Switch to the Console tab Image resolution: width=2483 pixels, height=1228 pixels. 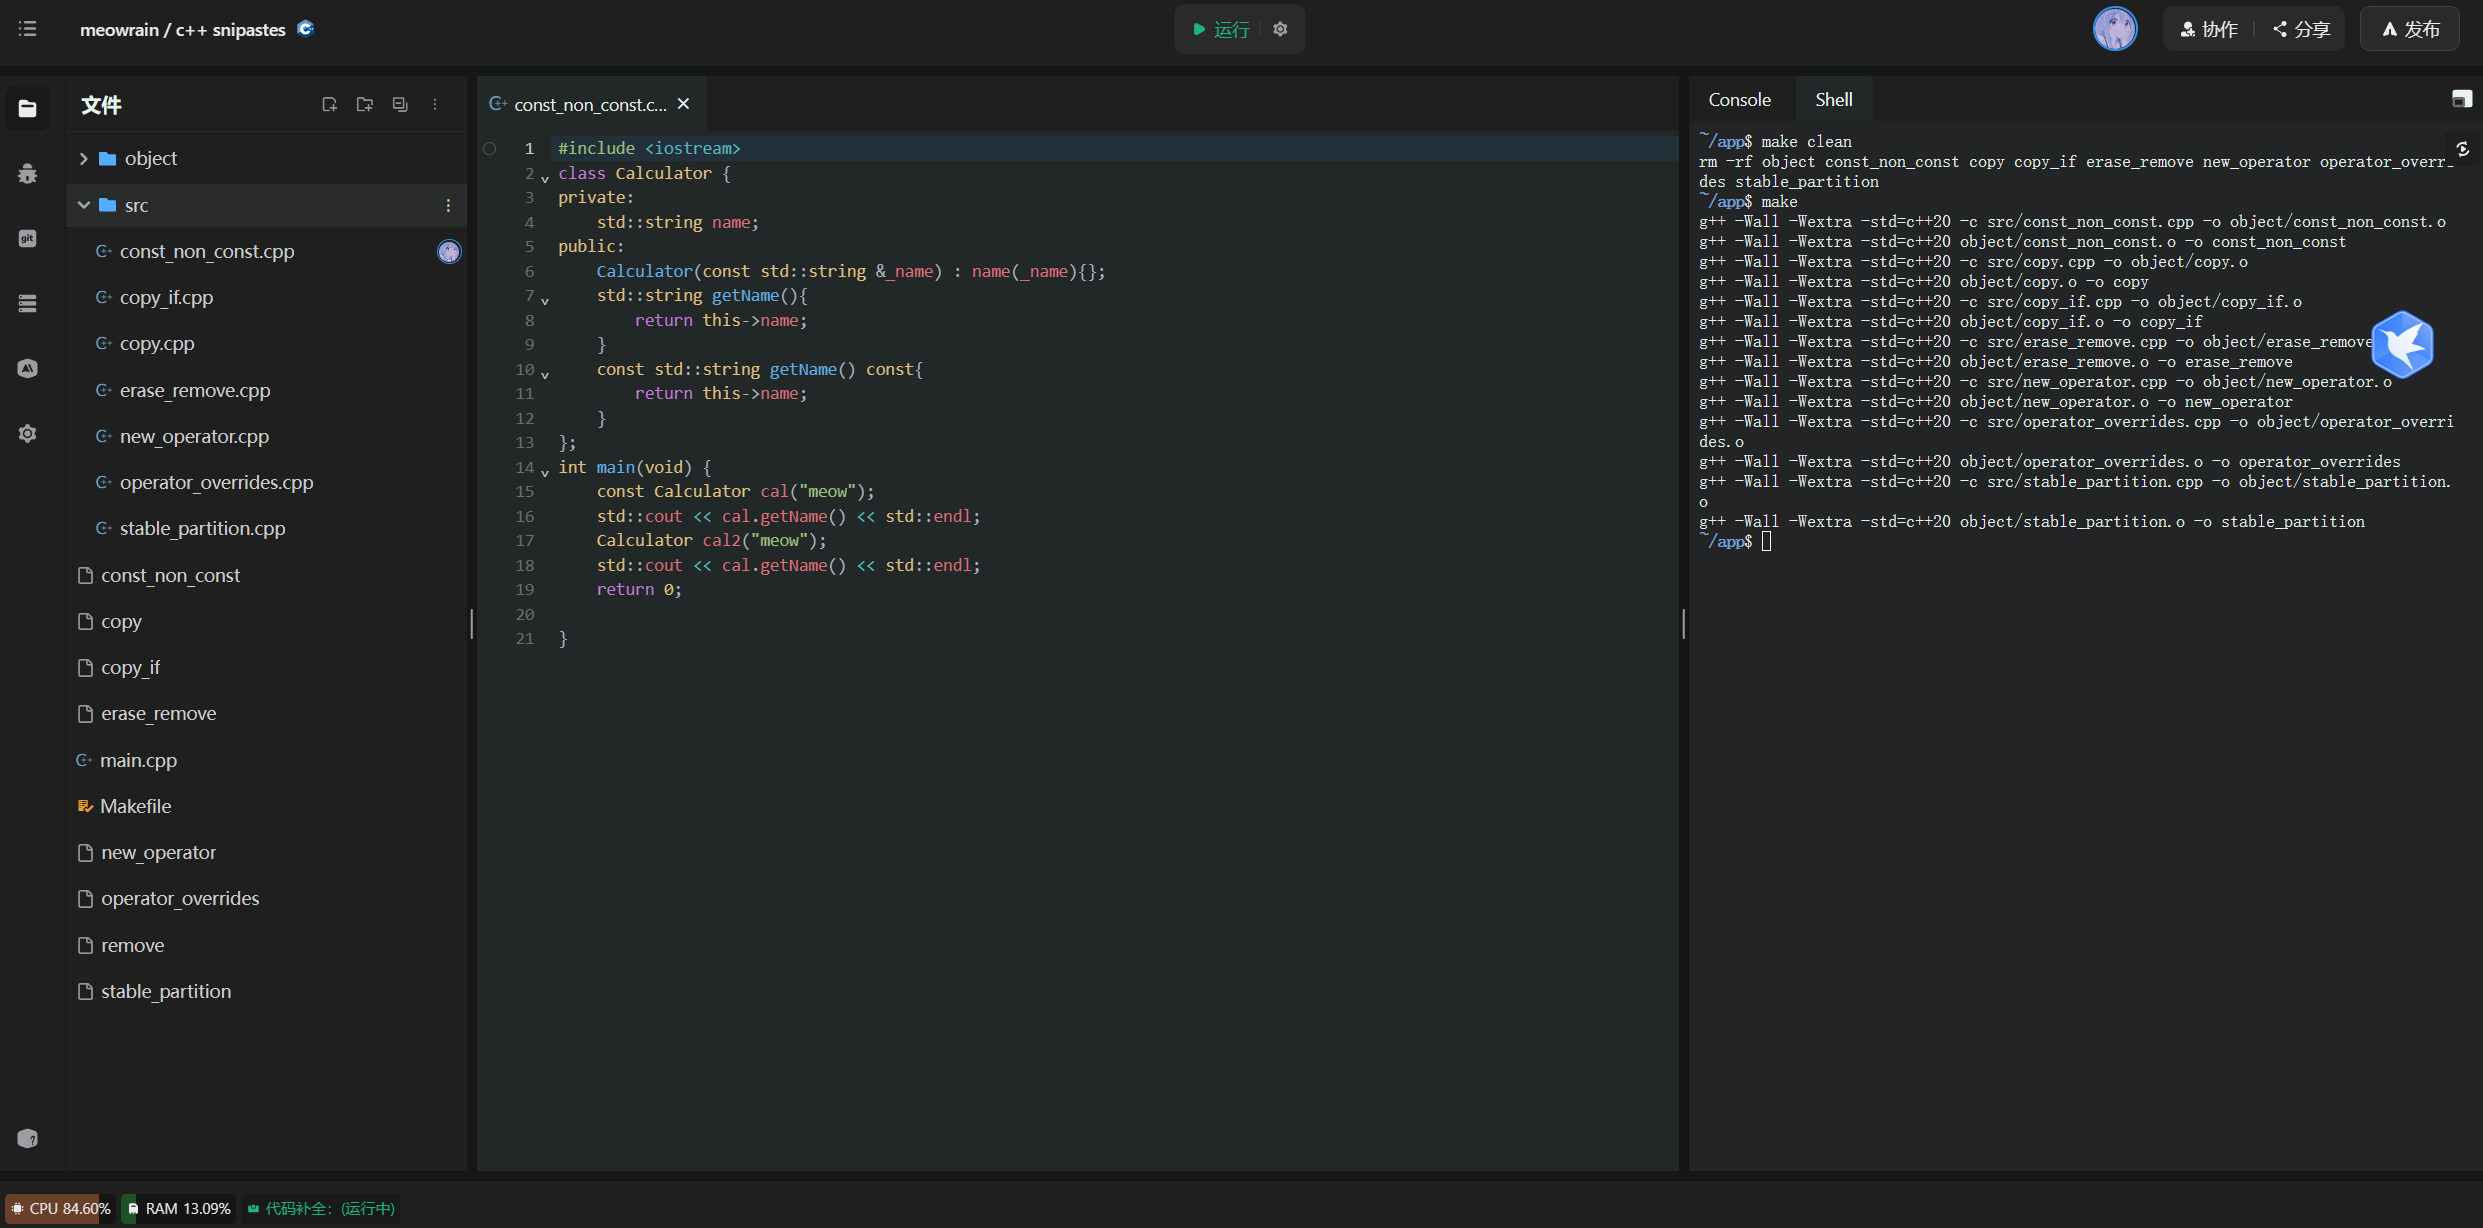click(x=1739, y=99)
